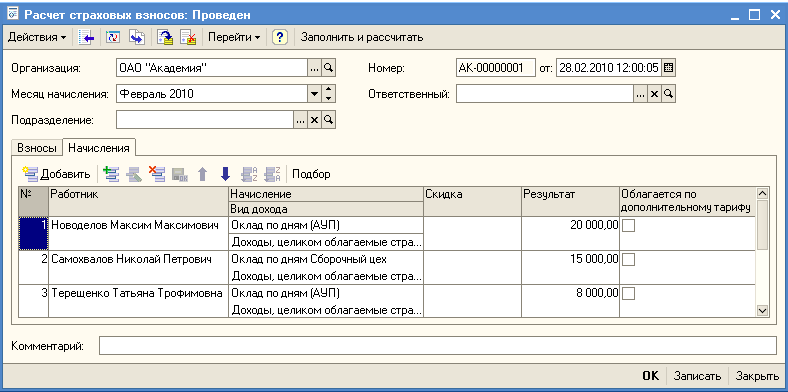Click the table scrollbar down arrow

point(762,311)
